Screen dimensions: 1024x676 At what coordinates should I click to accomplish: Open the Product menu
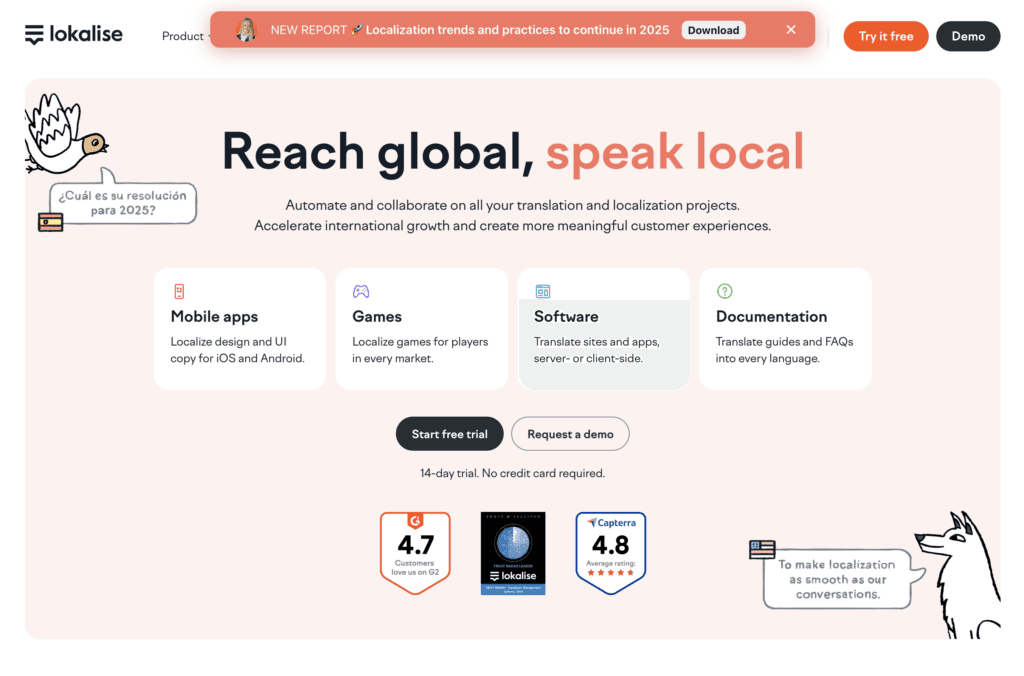pyautogui.click(x=184, y=36)
